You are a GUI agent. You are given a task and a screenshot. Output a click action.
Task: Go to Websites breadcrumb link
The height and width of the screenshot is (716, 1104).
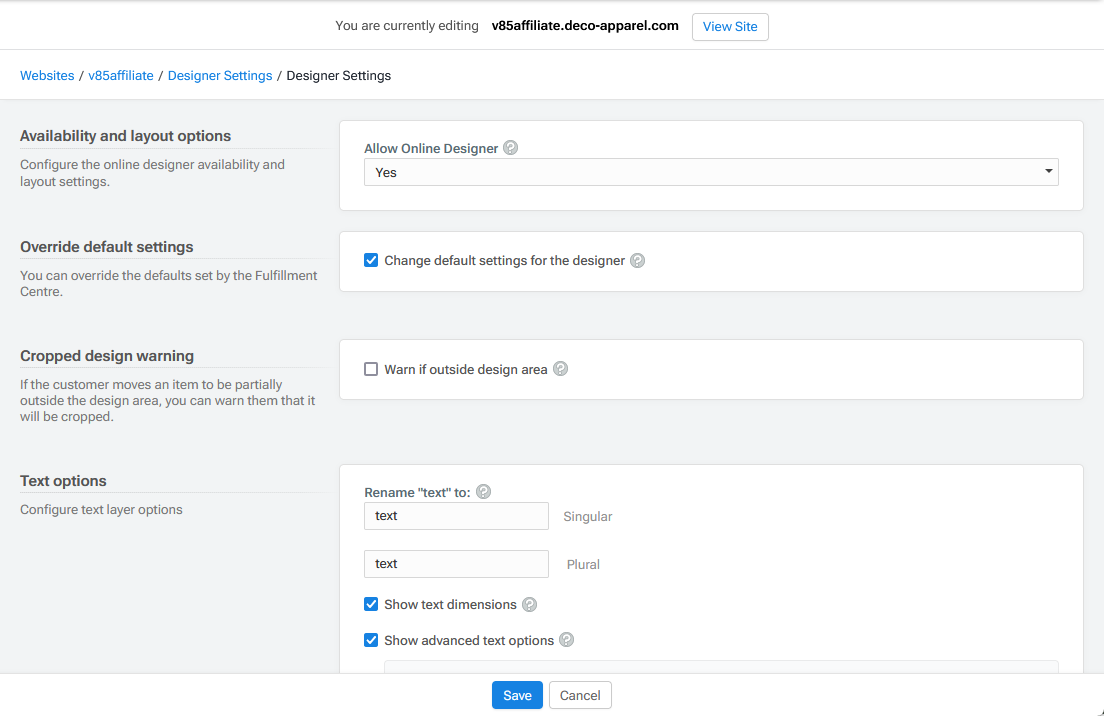[x=47, y=76]
